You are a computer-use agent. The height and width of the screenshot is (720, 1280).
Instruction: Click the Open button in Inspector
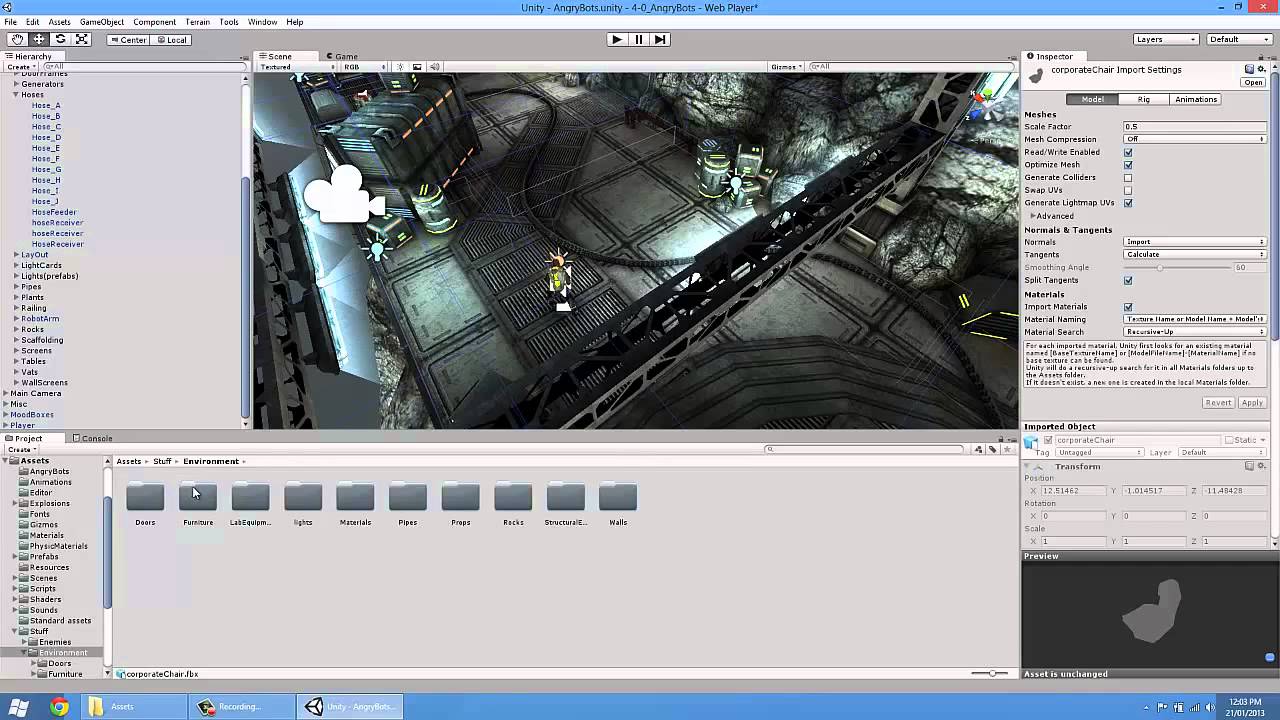click(1254, 82)
